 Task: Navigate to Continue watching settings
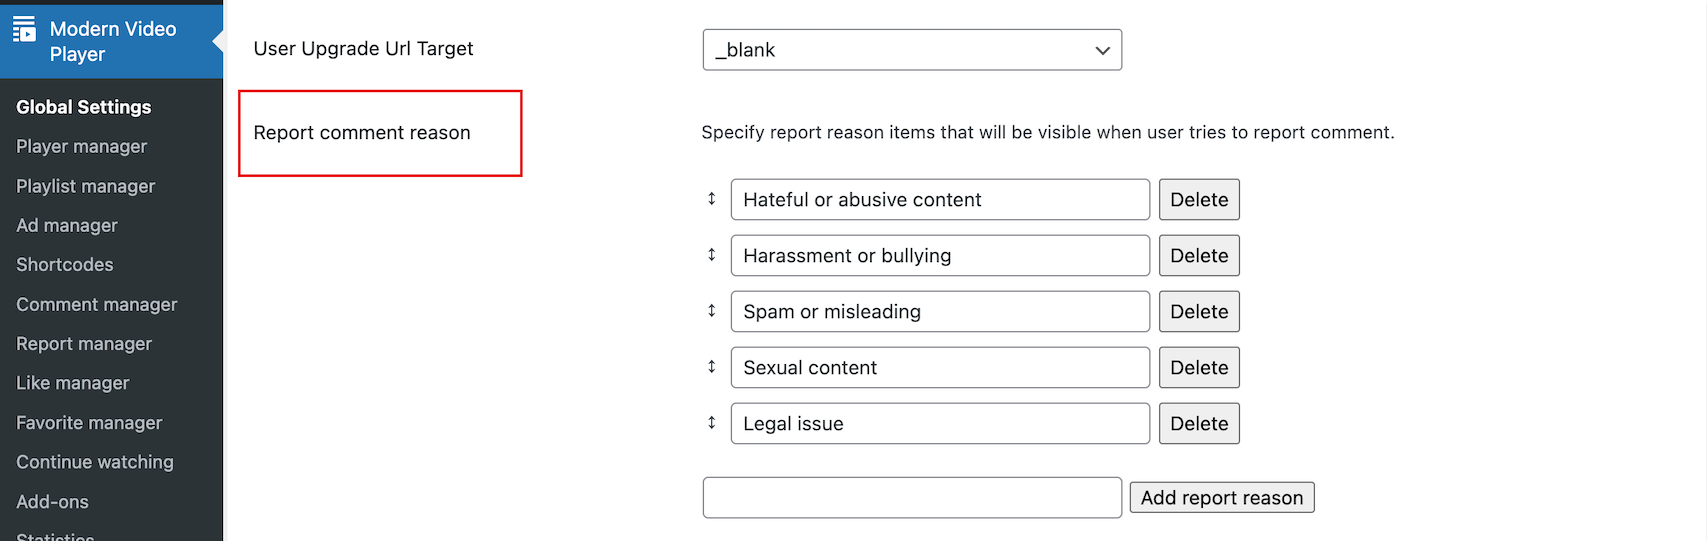[x=95, y=462]
